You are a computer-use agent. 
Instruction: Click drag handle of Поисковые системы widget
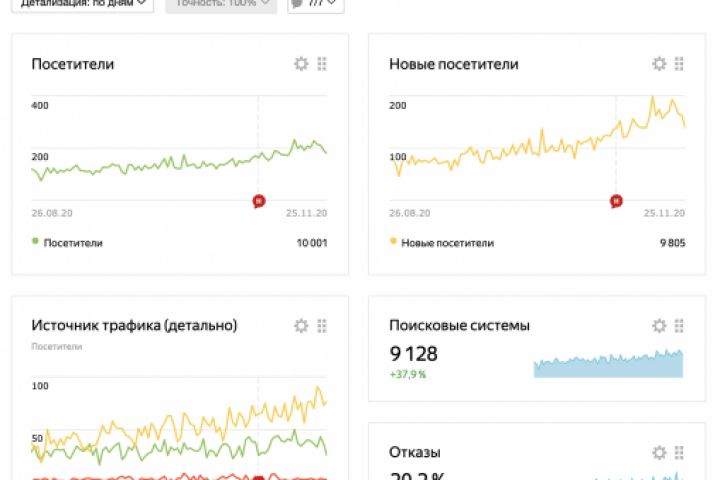[x=679, y=326]
